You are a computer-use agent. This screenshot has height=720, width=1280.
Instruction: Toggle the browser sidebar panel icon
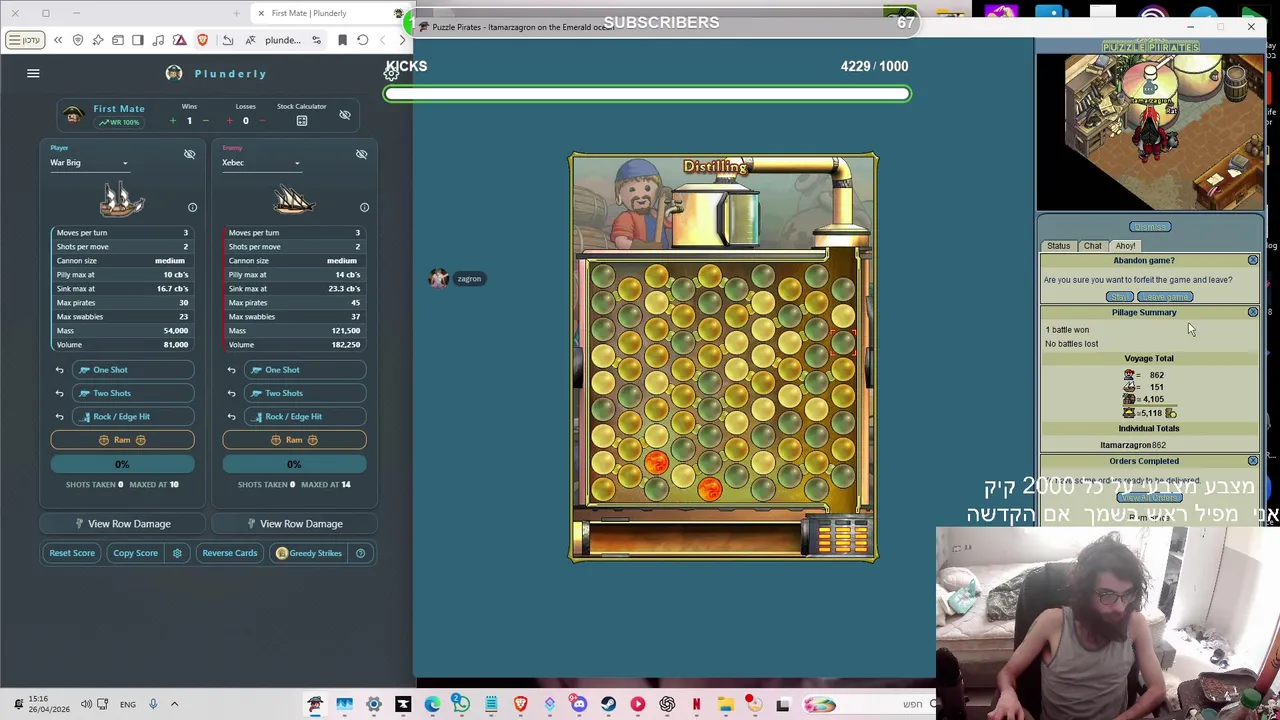click(138, 40)
